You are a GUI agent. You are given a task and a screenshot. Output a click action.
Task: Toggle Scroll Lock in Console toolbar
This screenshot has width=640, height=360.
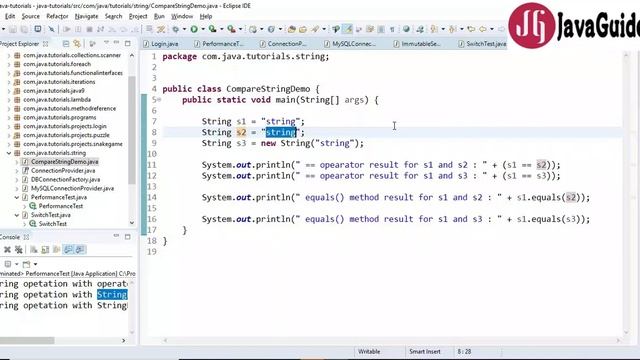click(45, 249)
